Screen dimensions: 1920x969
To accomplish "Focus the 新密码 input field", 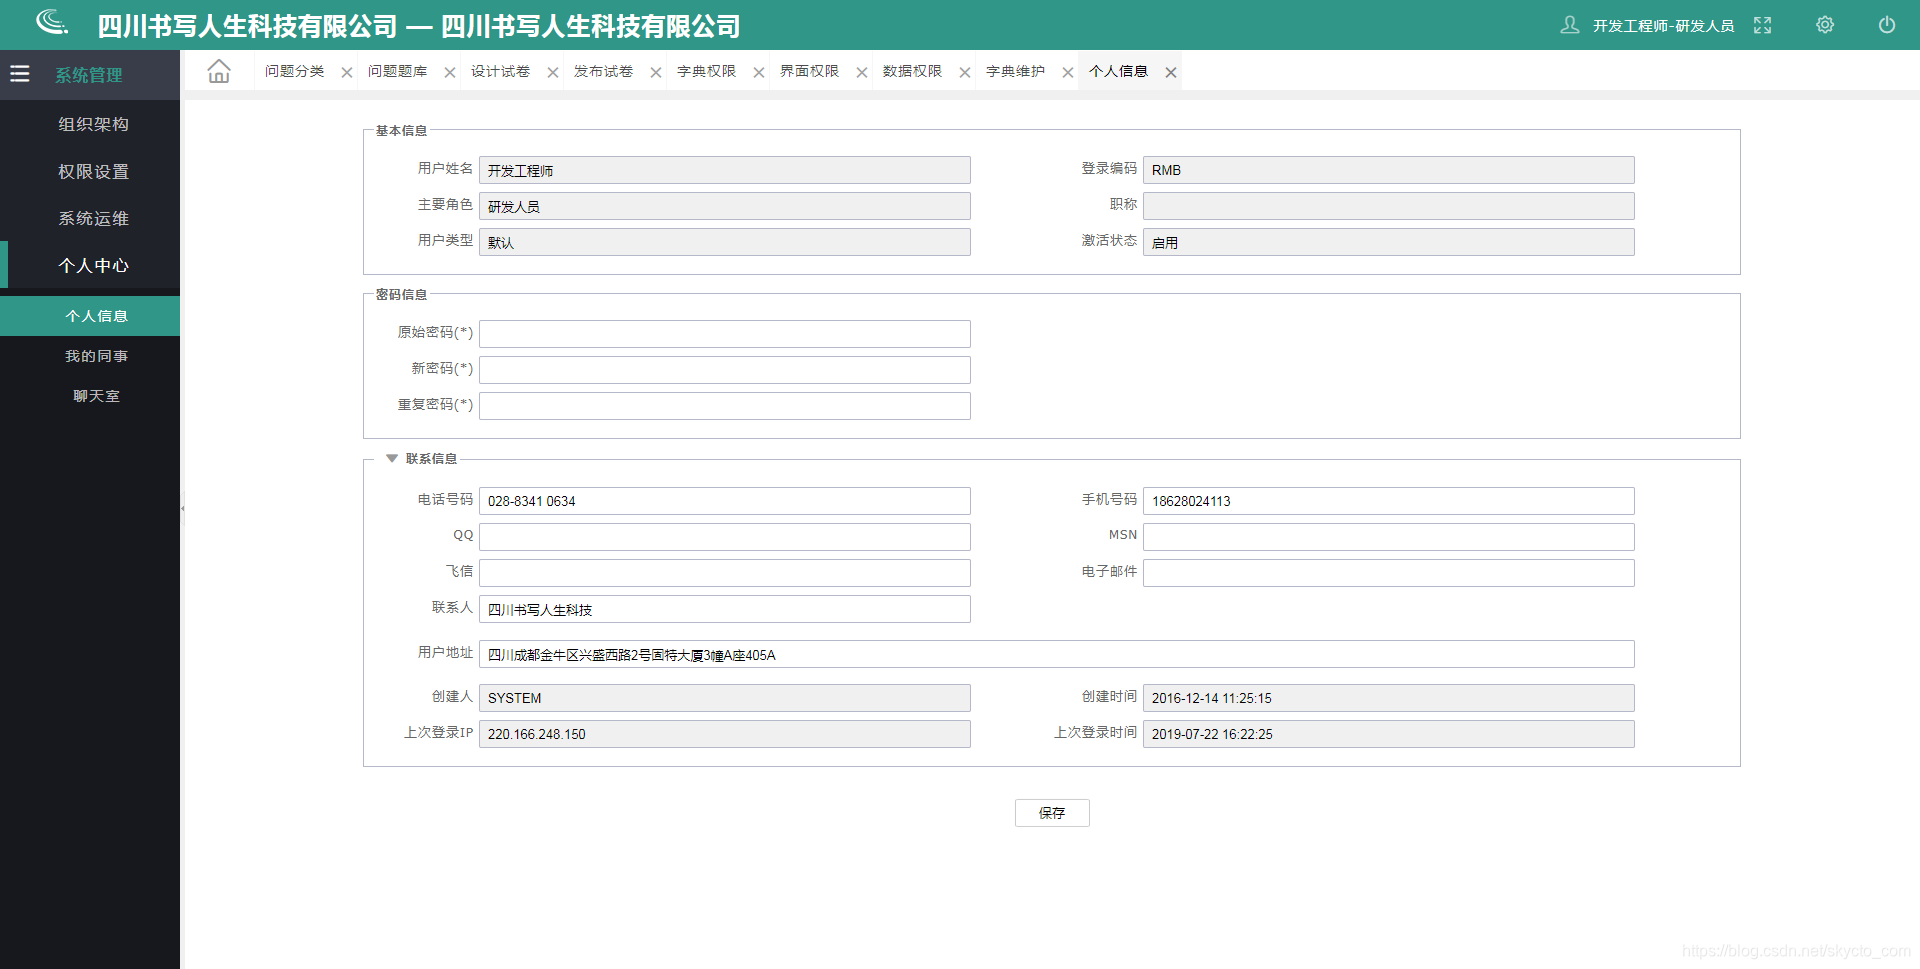I will point(725,370).
